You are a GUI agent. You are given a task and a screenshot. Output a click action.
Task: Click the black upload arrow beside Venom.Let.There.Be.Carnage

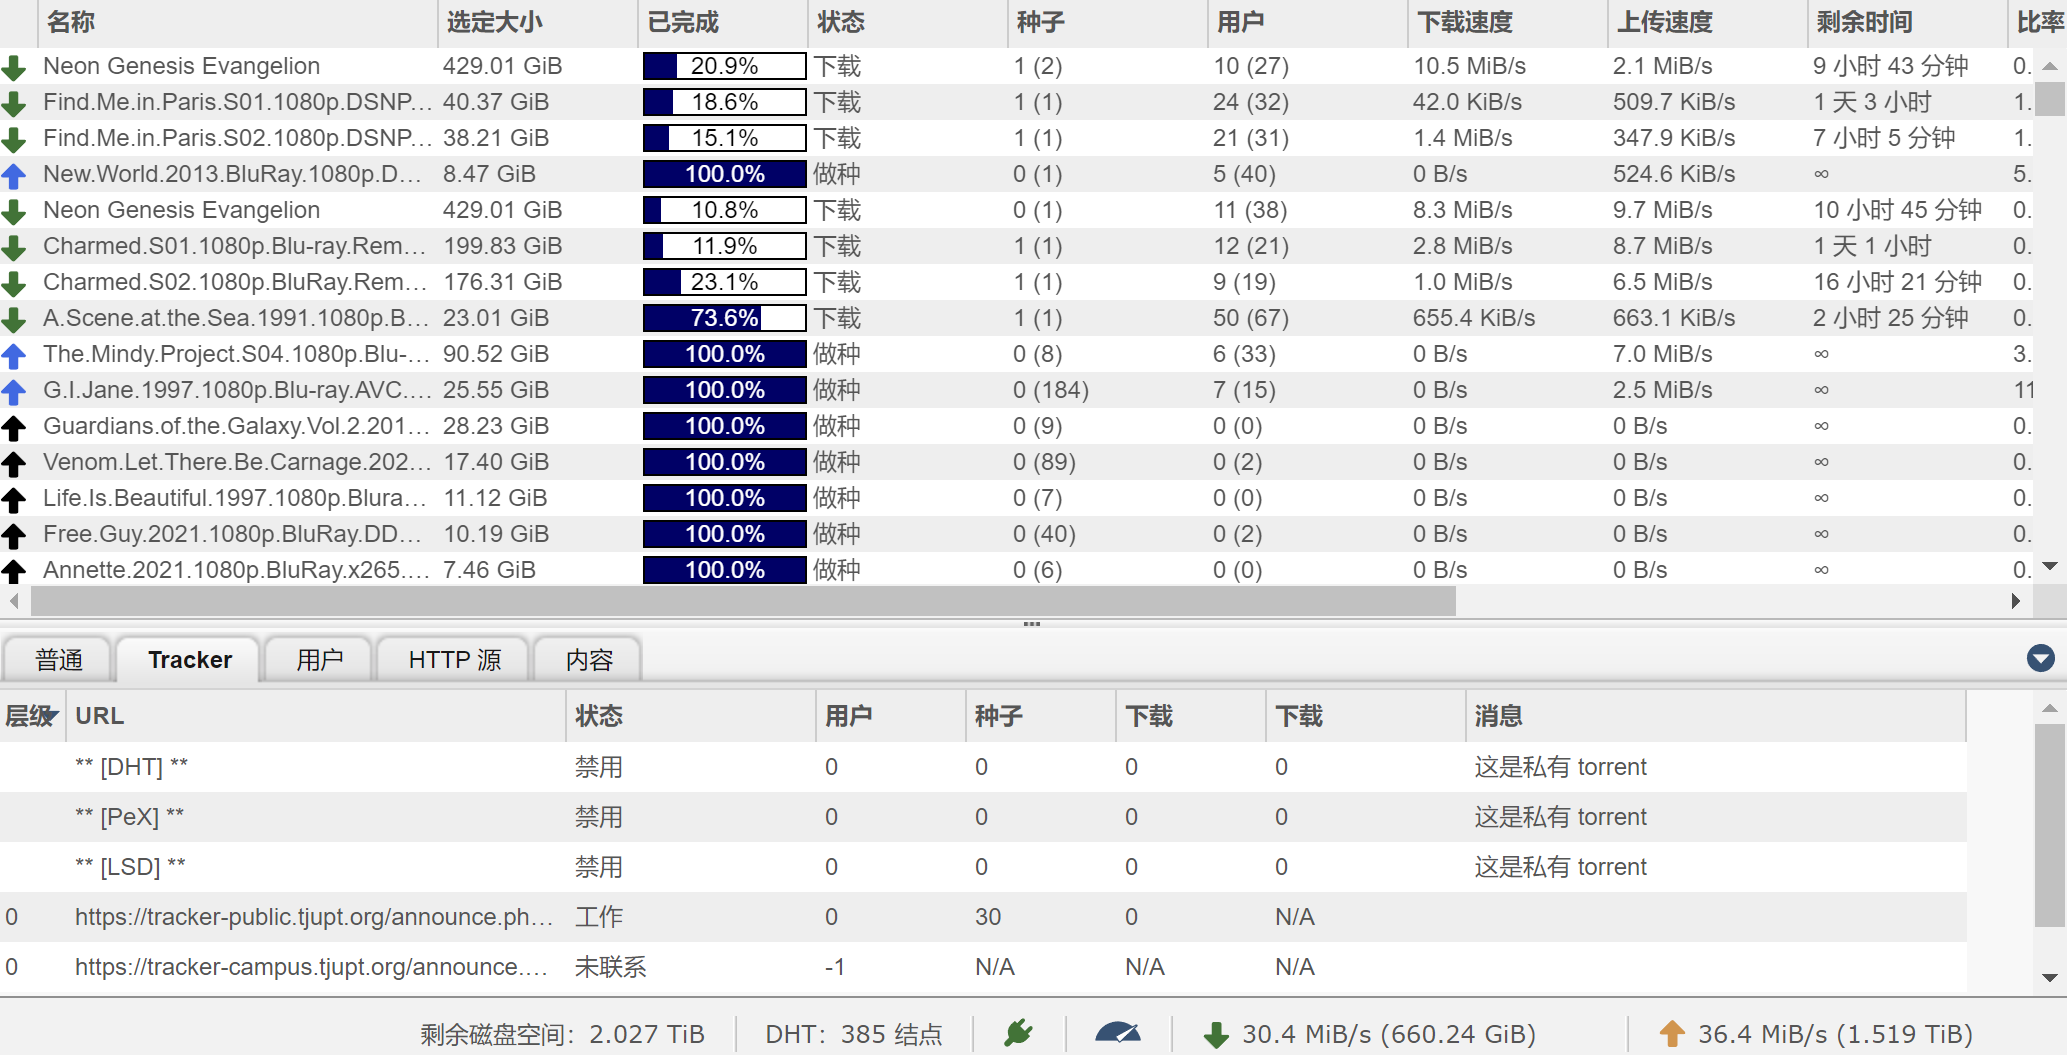tap(14, 462)
